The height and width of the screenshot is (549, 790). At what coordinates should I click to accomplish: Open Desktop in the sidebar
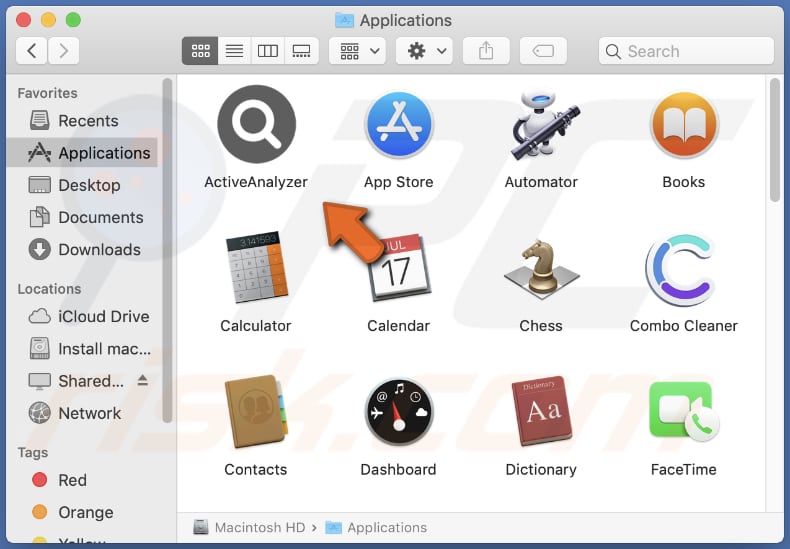pyautogui.click(x=82, y=185)
